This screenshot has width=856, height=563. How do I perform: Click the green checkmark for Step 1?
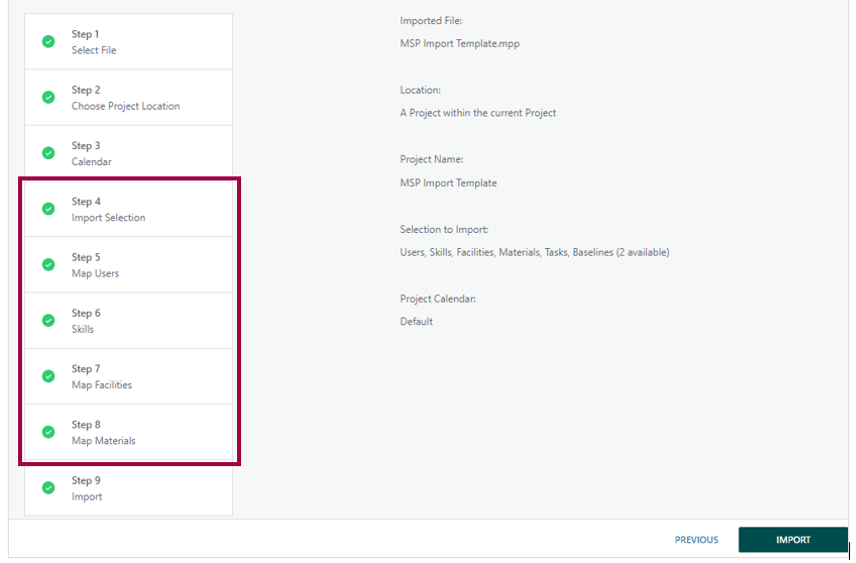[48, 42]
